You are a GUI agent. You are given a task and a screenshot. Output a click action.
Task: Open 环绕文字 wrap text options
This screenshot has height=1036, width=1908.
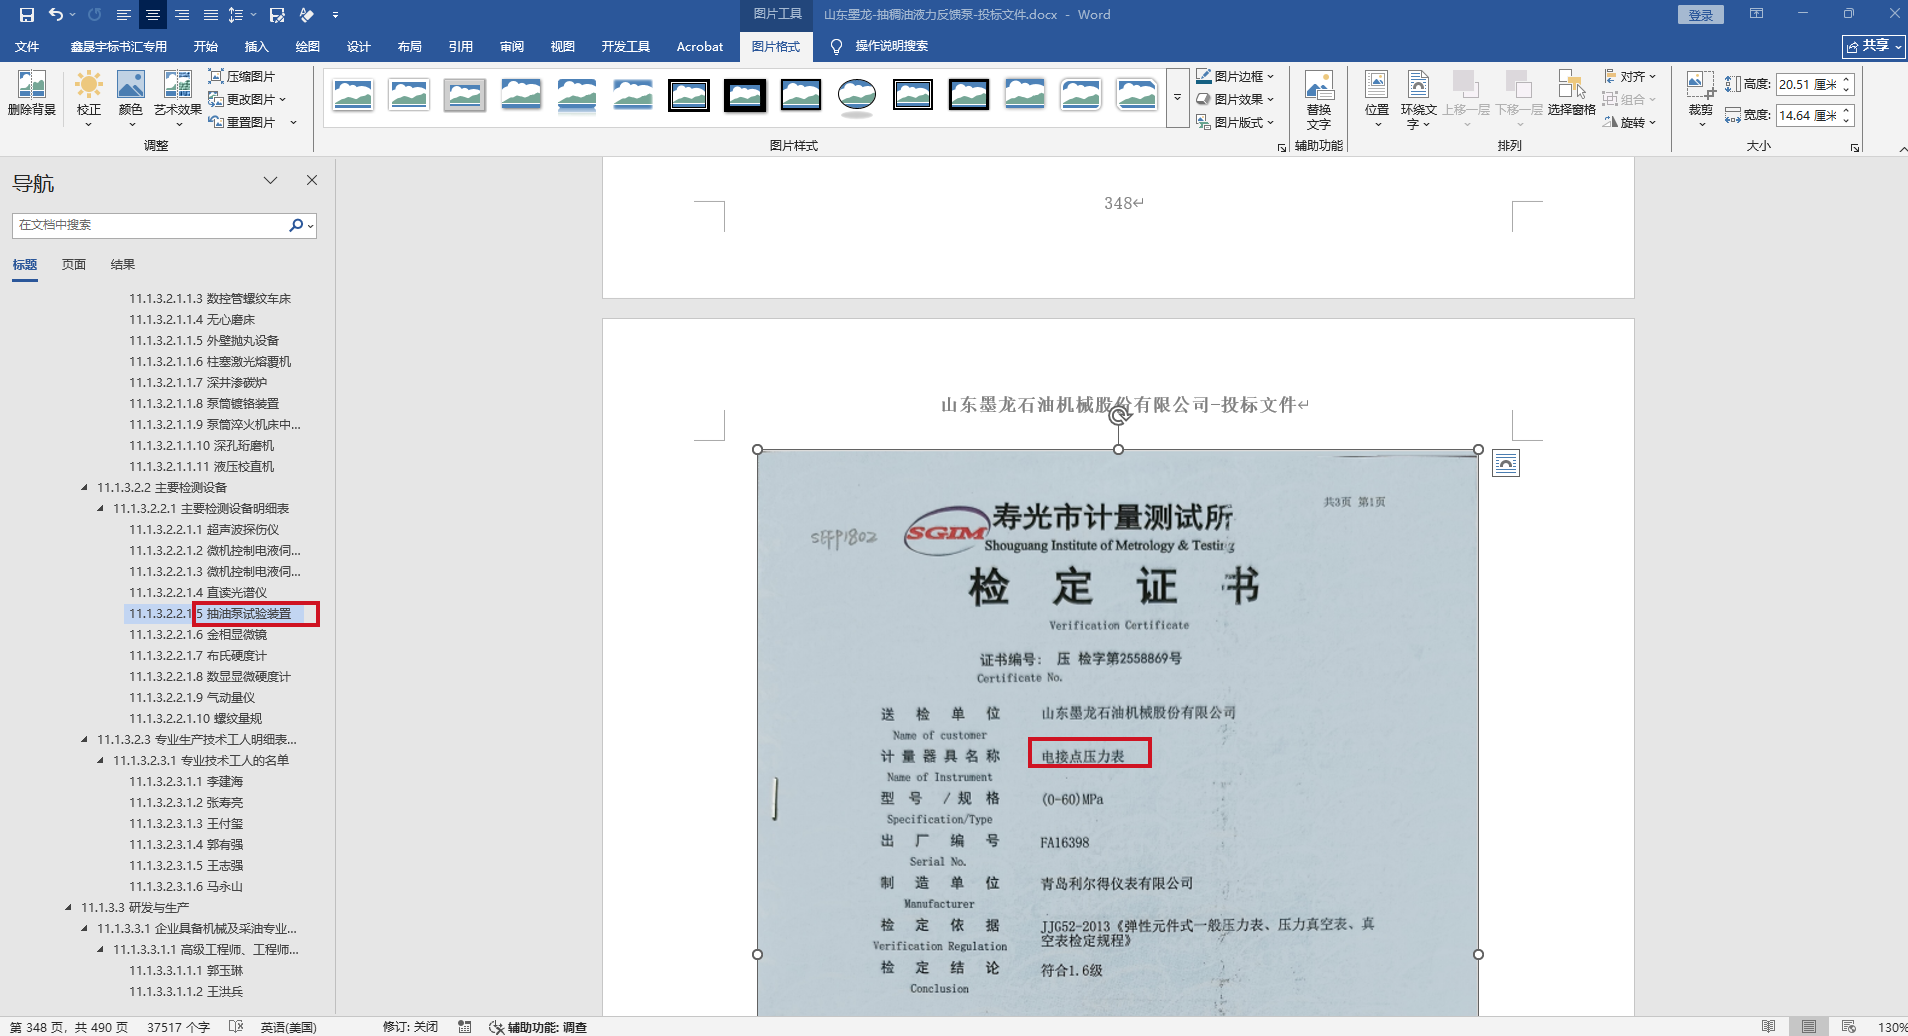pyautogui.click(x=1418, y=100)
